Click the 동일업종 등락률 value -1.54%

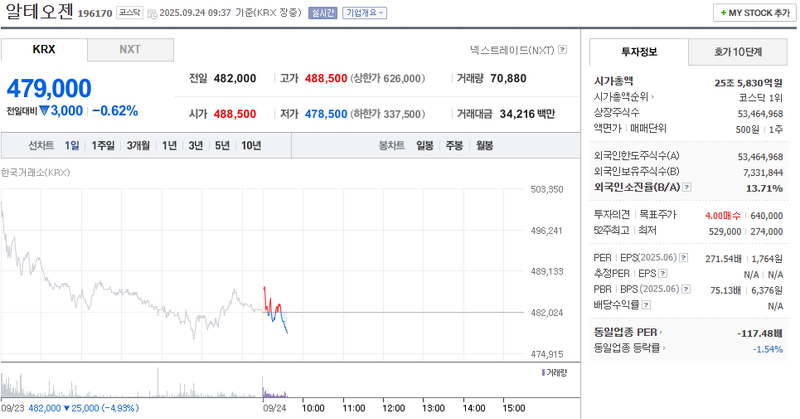pos(768,349)
